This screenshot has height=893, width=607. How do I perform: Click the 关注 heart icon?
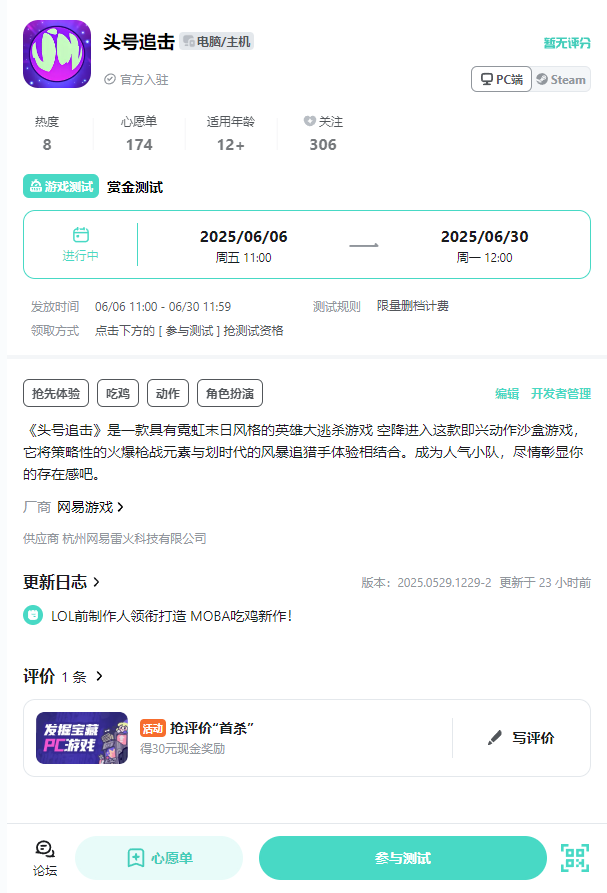[x=309, y=121]
